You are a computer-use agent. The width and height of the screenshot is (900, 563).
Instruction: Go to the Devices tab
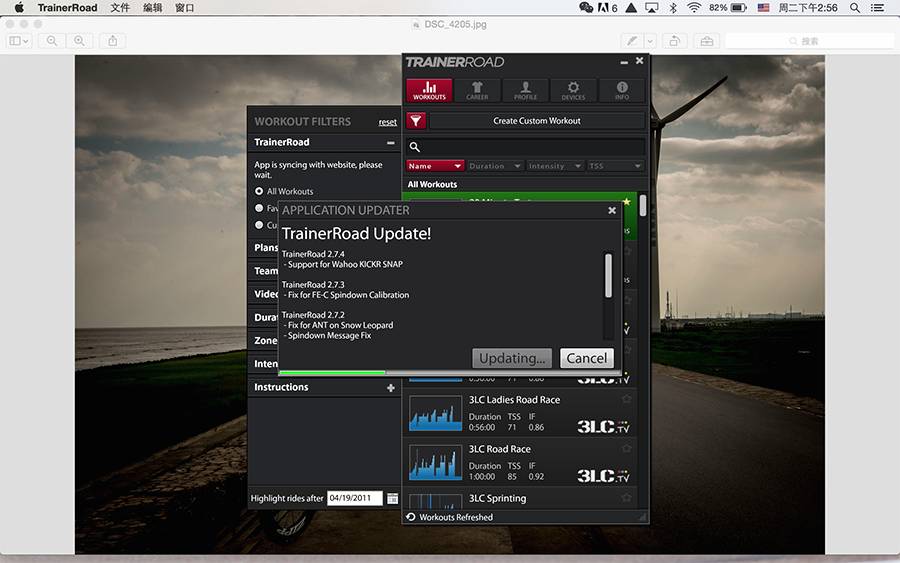pos(573,91)
